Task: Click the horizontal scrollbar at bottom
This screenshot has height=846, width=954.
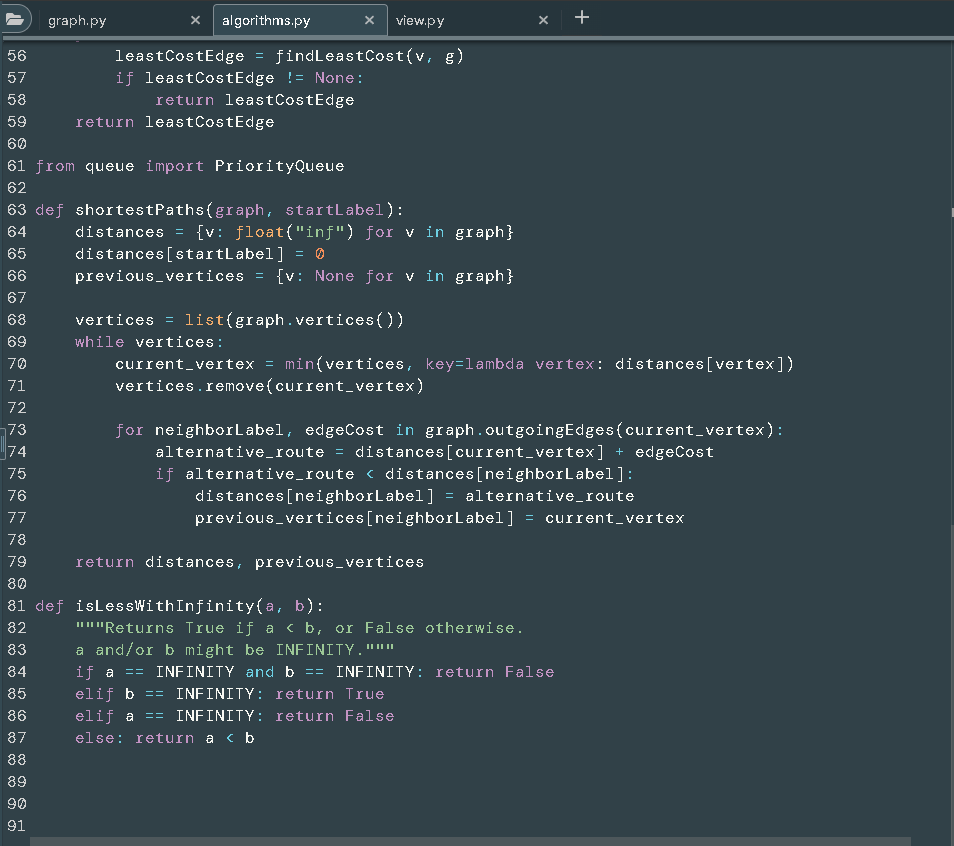Action: coord(470,841)
